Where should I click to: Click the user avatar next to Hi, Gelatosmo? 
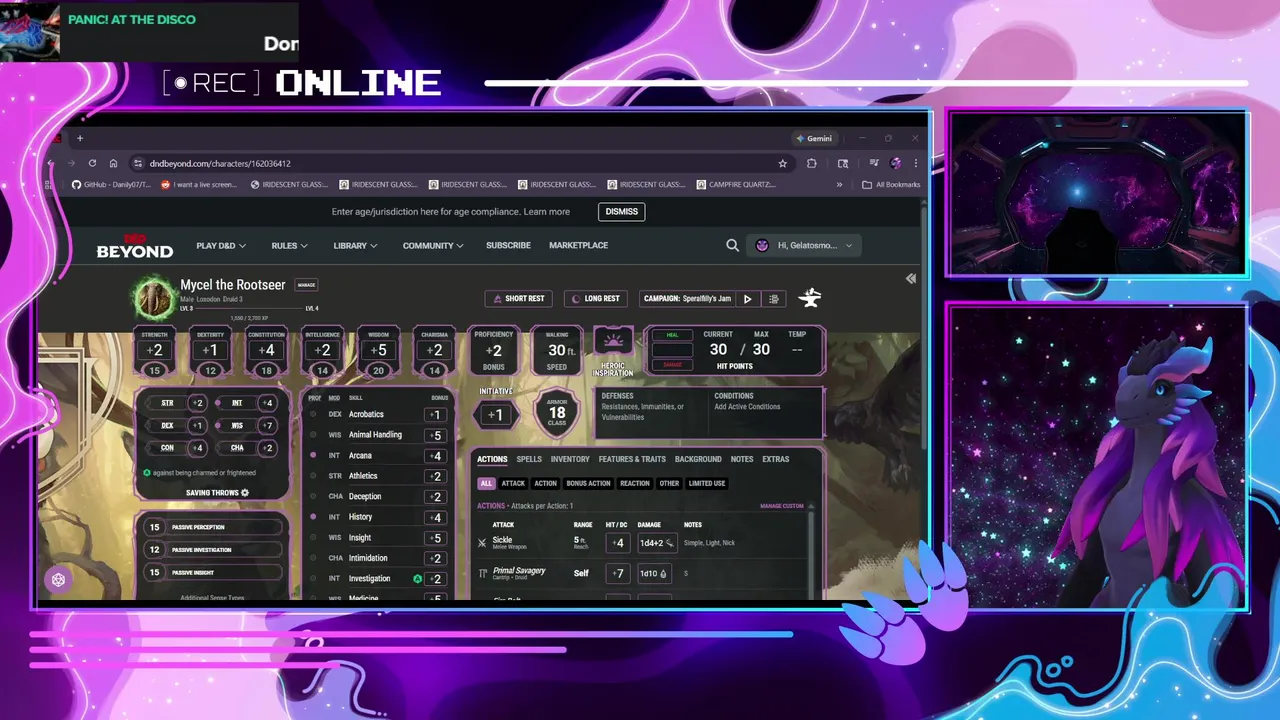[762, 245]
